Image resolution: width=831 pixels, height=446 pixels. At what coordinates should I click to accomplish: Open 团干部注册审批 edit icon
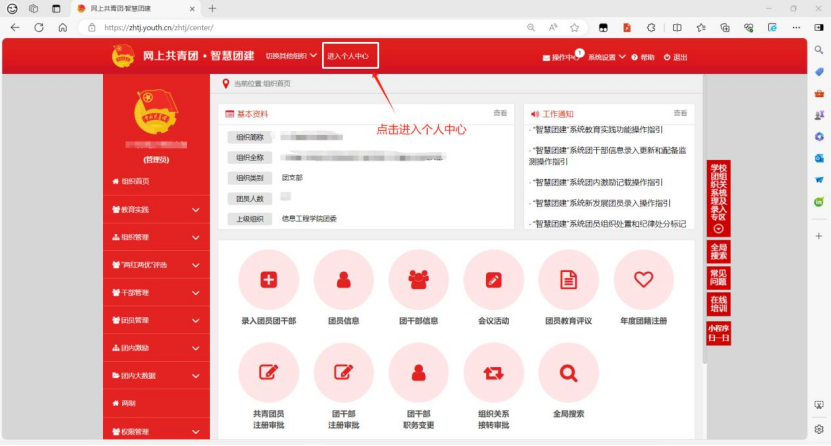pos(343,372)
